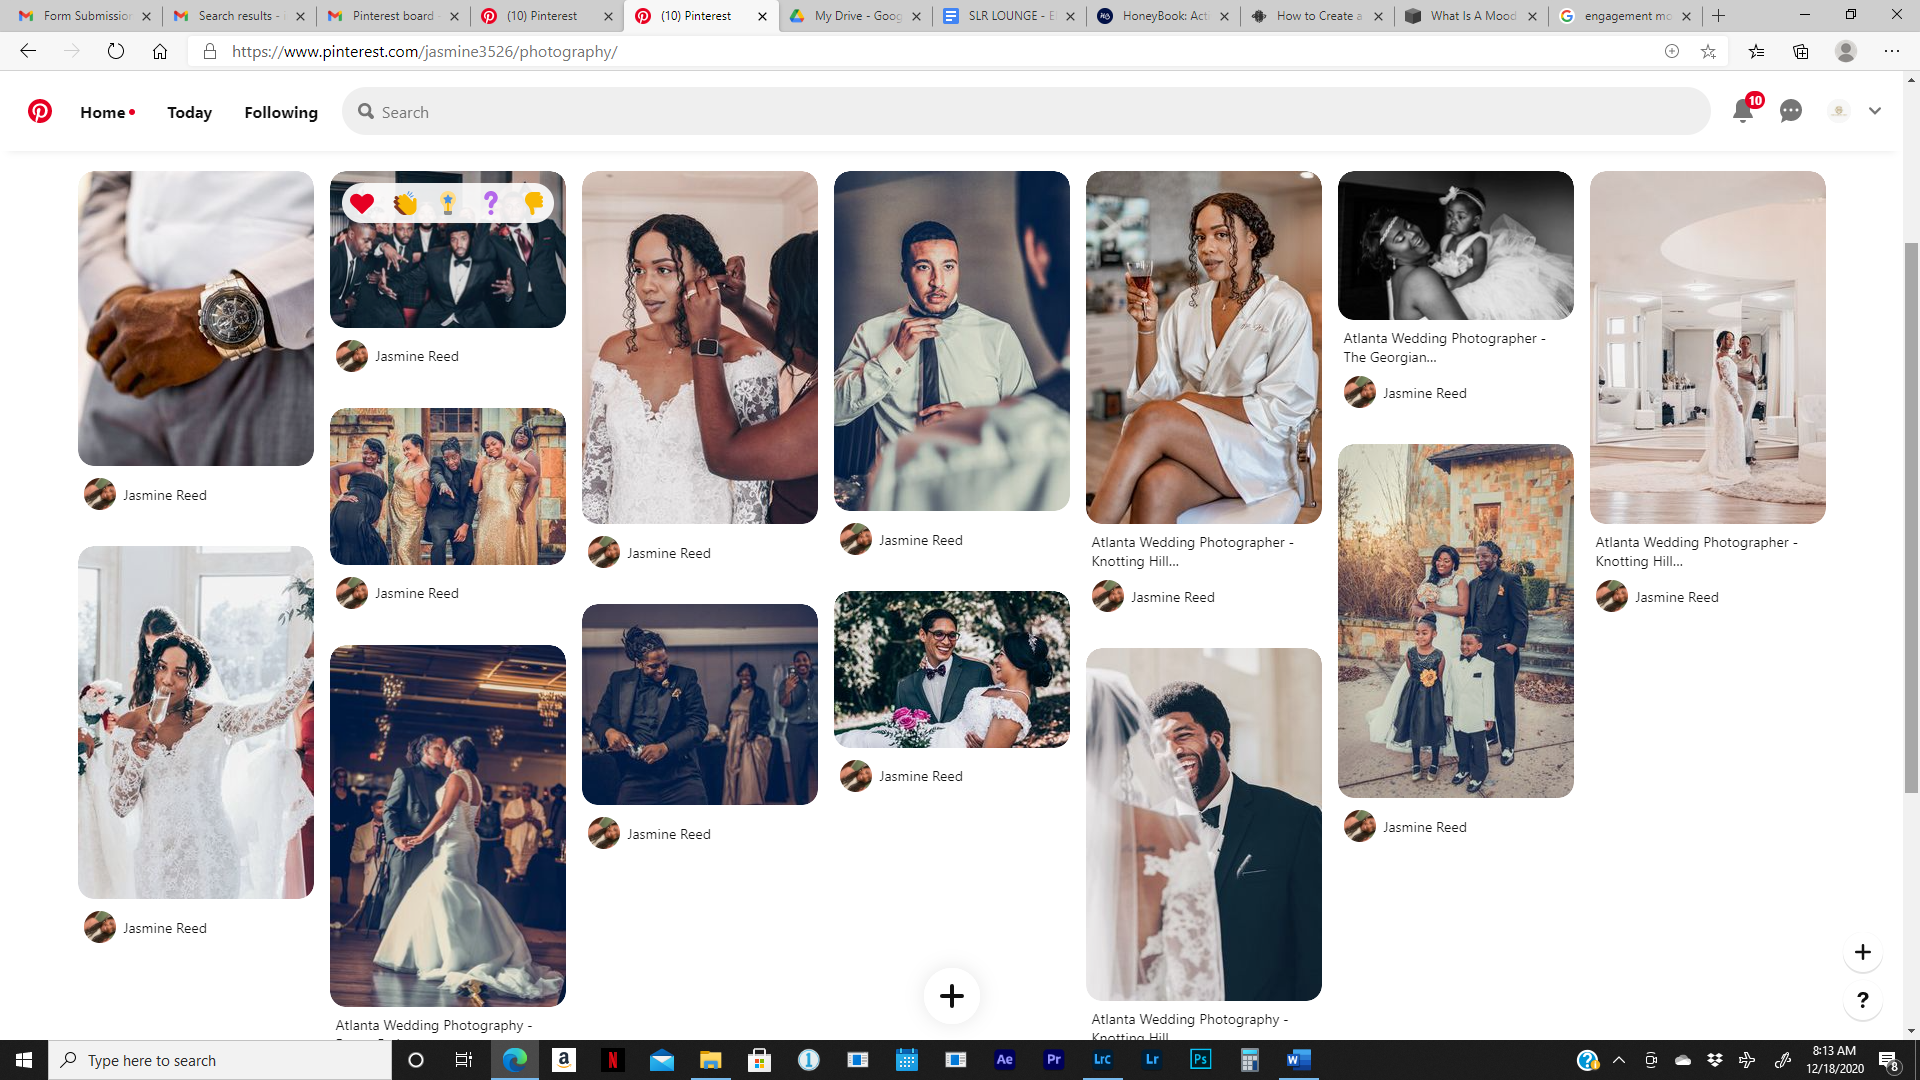This screenshot has height=1080, width=1920.
Task: Click the Pinterest search field
Action: (x=1030, y=112)
